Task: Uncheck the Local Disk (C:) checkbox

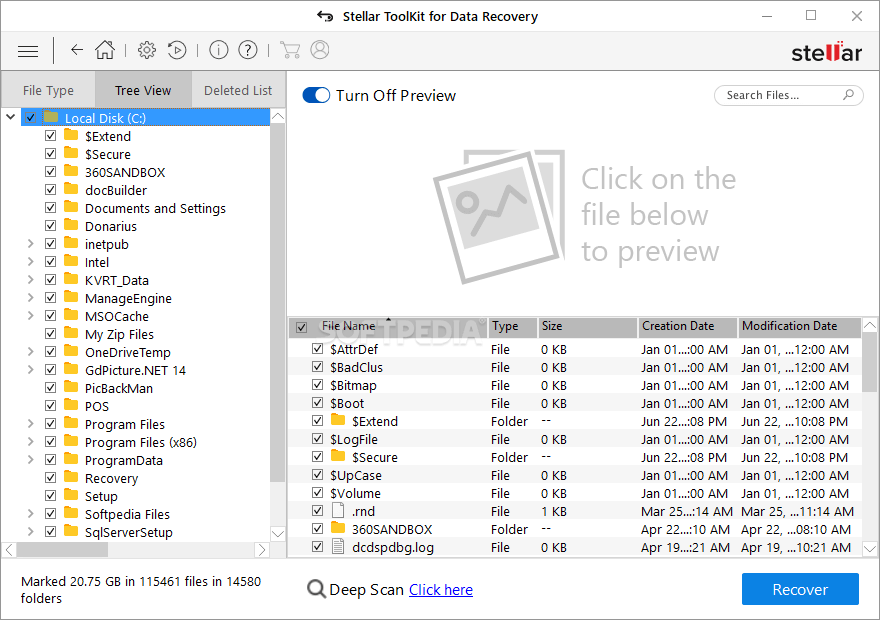Action: coord(30,118)
